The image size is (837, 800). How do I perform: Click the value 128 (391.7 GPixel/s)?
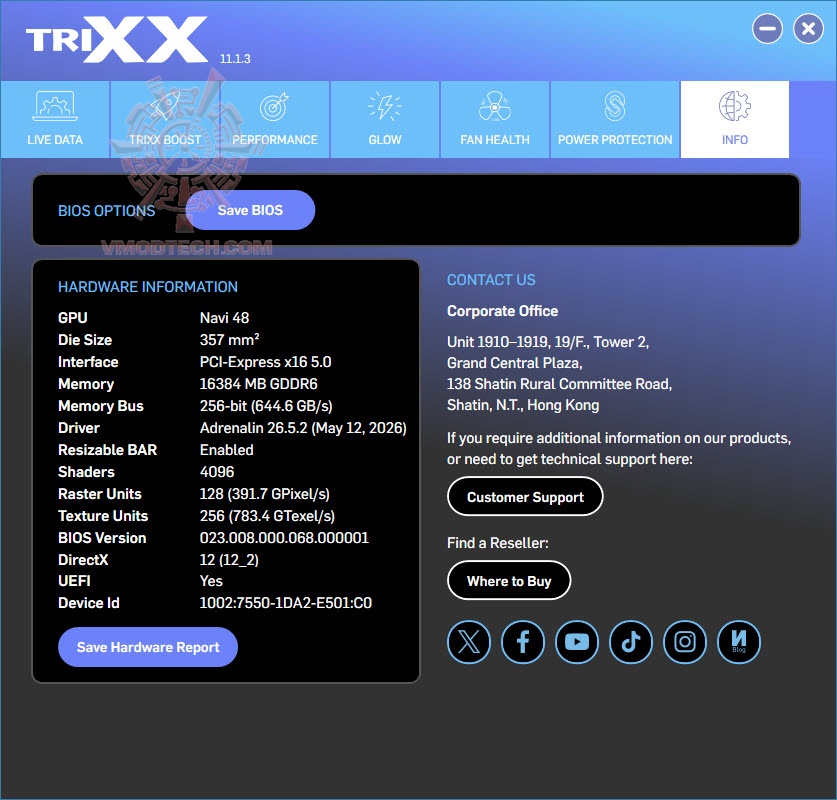coord(265,494)
